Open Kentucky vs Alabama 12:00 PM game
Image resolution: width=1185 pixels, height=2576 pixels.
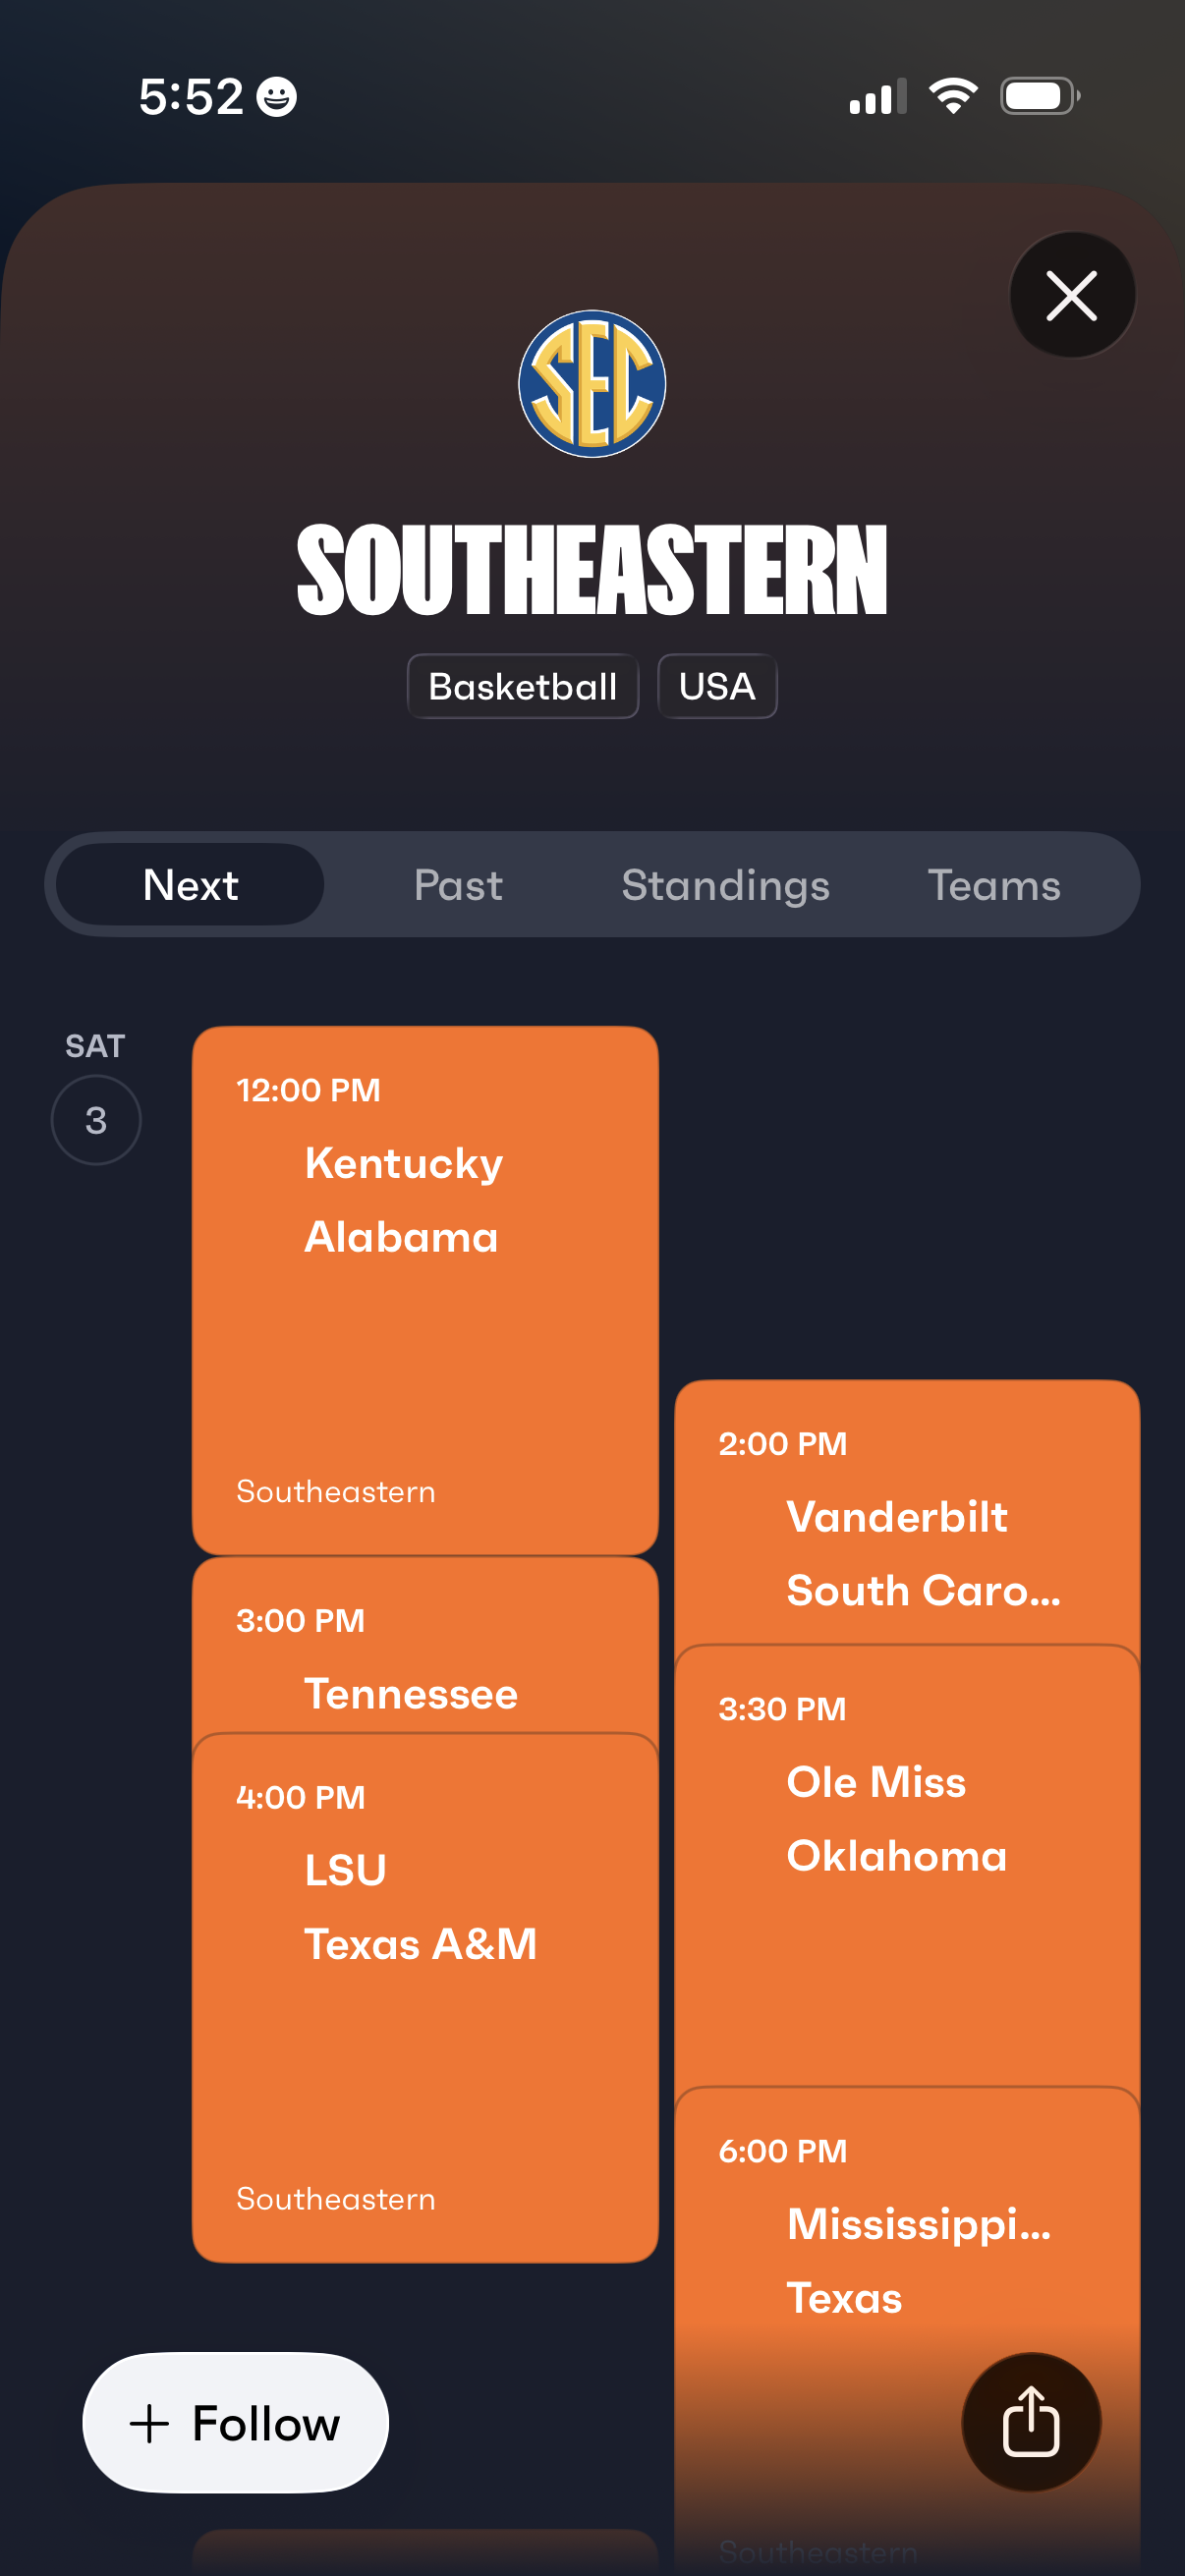(424, 1290)
